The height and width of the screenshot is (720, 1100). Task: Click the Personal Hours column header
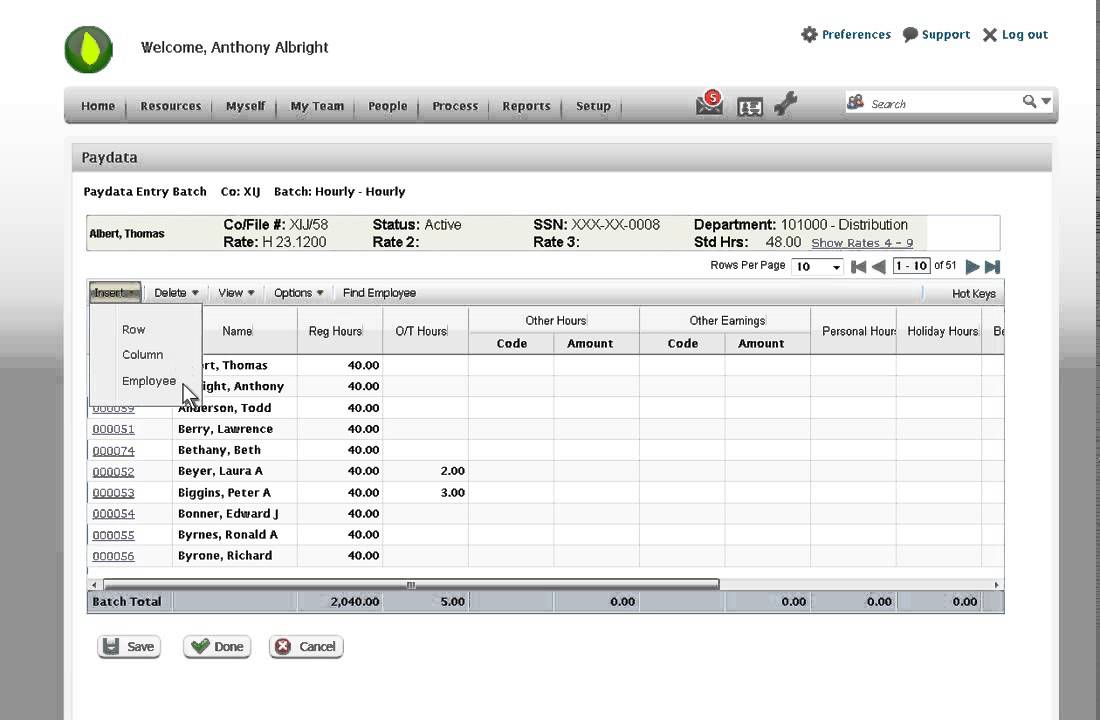point(853,331)
